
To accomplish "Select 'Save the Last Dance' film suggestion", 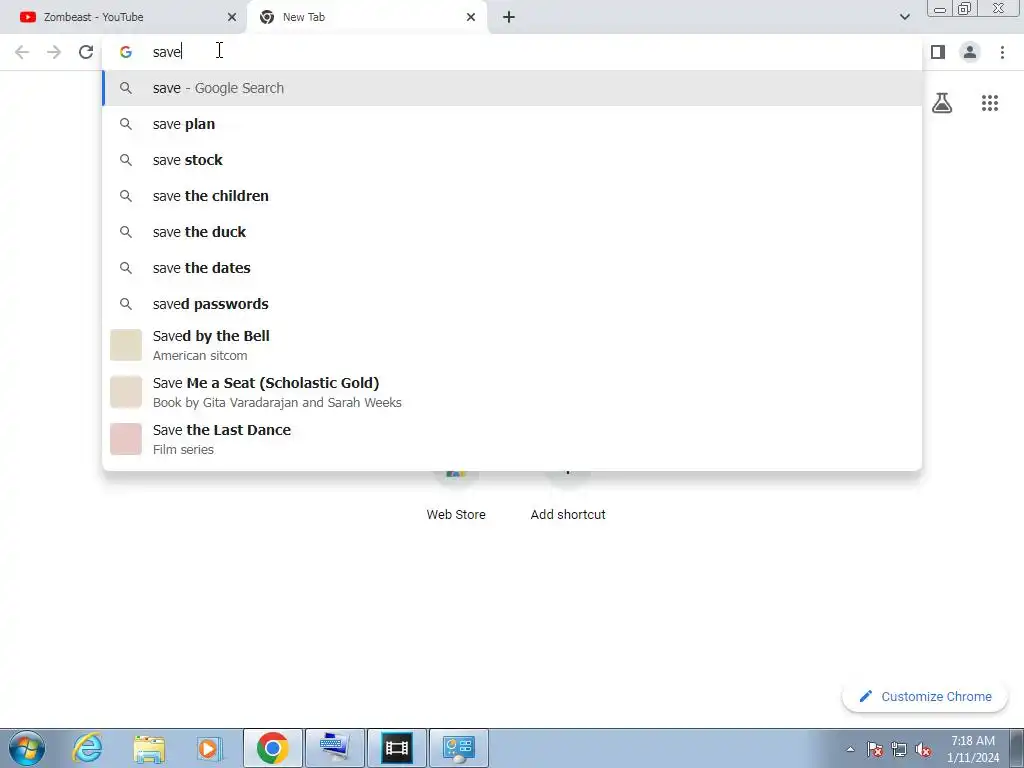I will point(512,439).
